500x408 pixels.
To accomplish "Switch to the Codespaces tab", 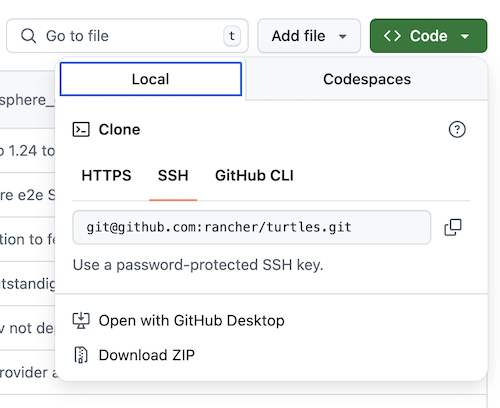I will [367, 79].
